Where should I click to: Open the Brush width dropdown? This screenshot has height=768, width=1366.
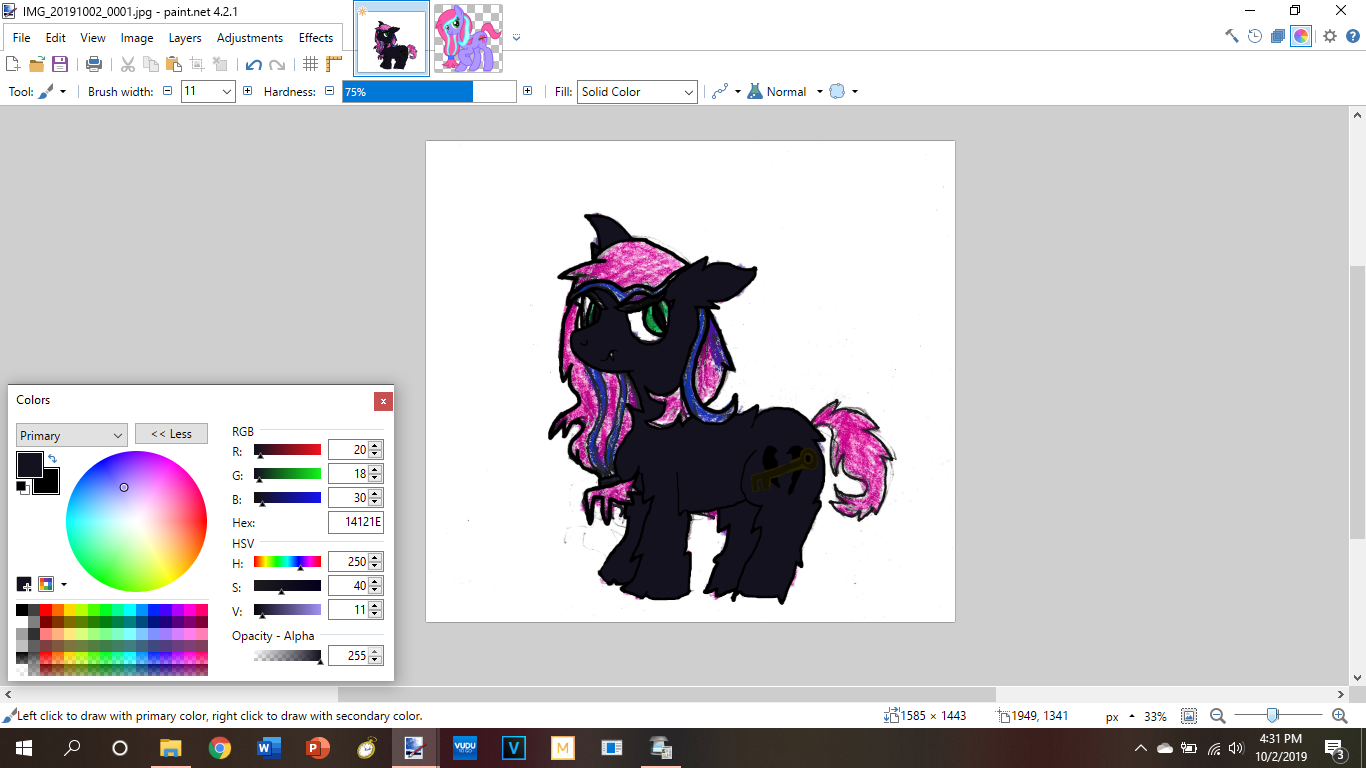click(x=226, y=91)
